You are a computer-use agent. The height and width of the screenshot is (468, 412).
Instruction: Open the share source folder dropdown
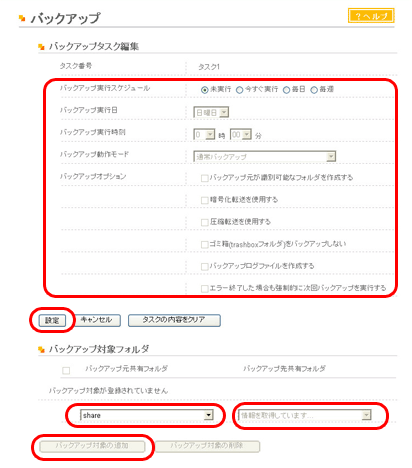point(147,415)
